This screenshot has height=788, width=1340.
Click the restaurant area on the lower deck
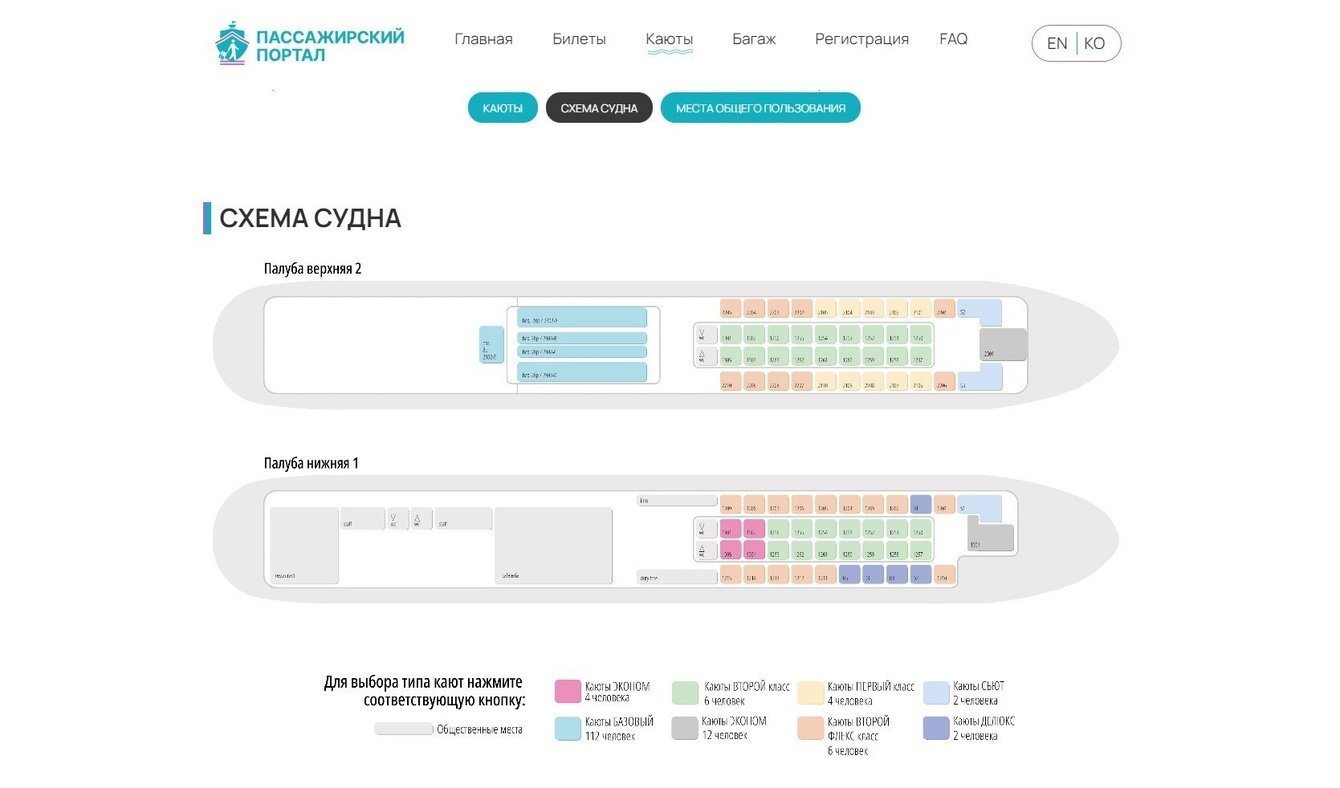tap(304, 546)
